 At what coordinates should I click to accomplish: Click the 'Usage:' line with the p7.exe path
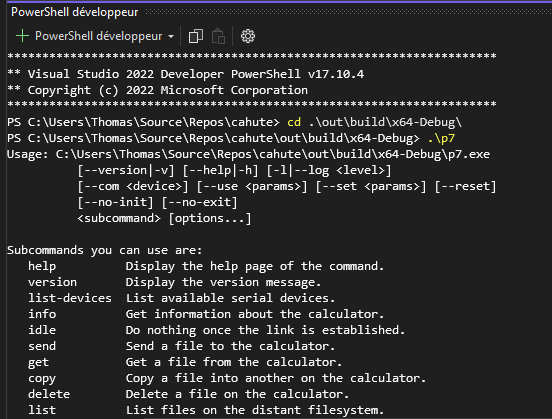click(x=248, y=154)
